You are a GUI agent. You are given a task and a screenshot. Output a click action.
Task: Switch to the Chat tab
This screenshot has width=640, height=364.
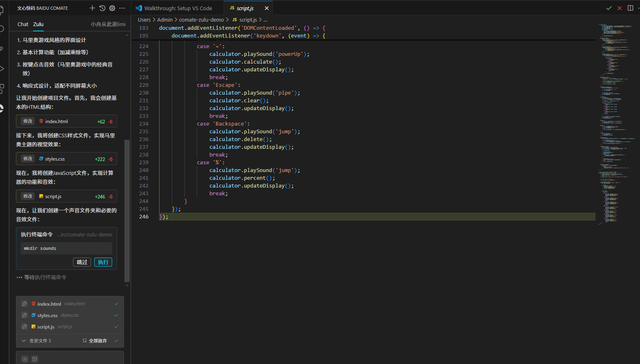23,24
